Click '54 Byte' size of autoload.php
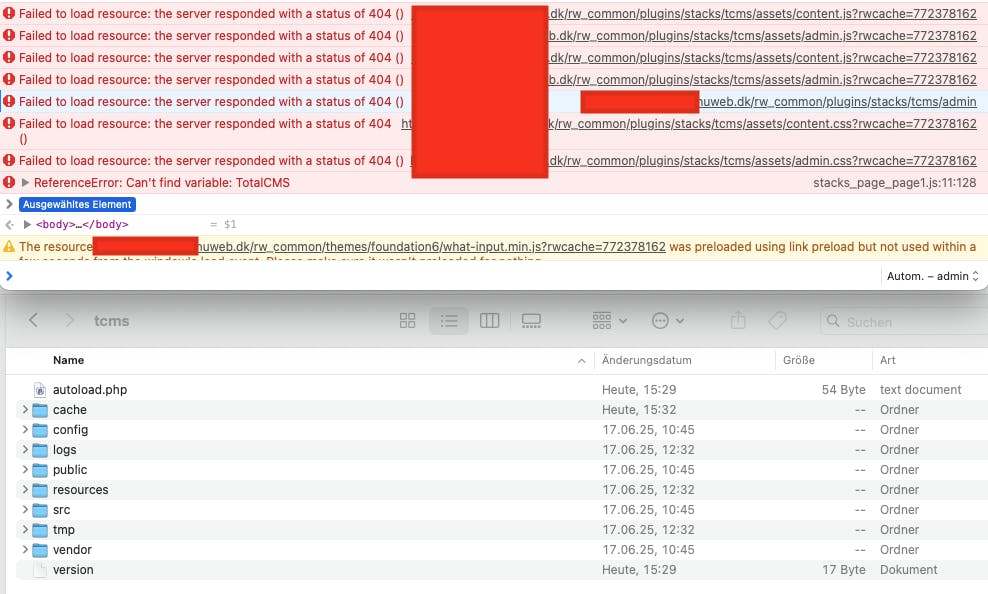This screenshot has height=594, width=988. pyautogui.click(x=843, y=390)
